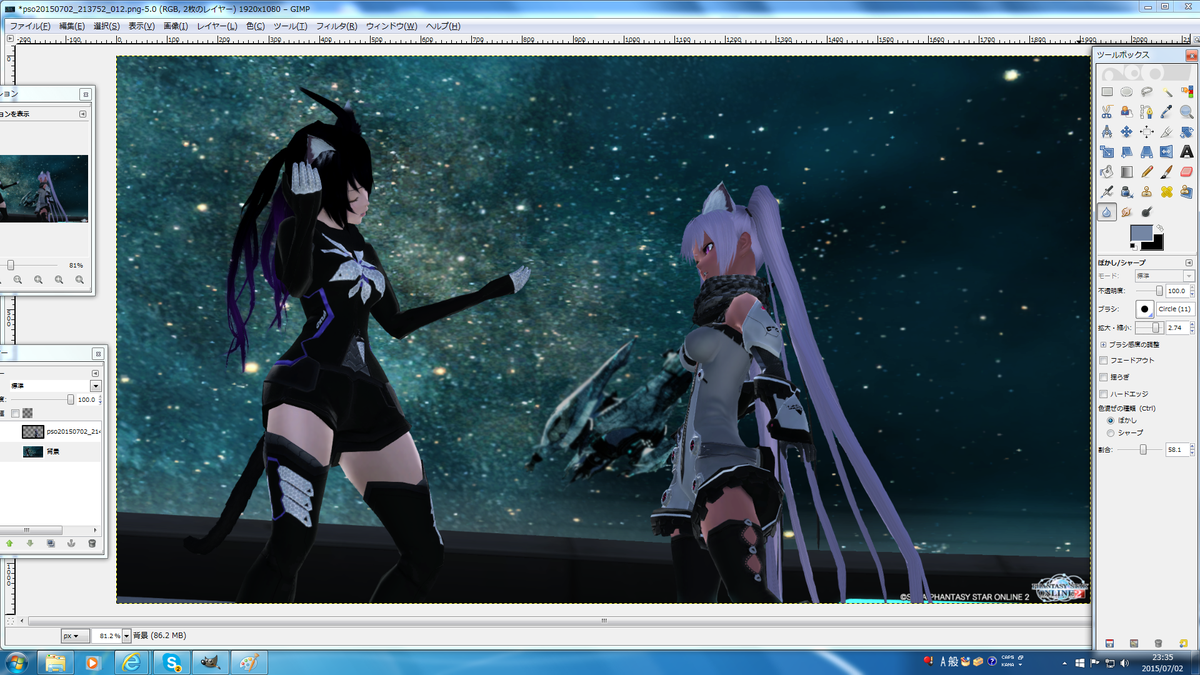Image resolution: width=1200 pixels, height=675 pixels.
Task: Open the レイヤー(L) menu
Action: coord(217,25)
